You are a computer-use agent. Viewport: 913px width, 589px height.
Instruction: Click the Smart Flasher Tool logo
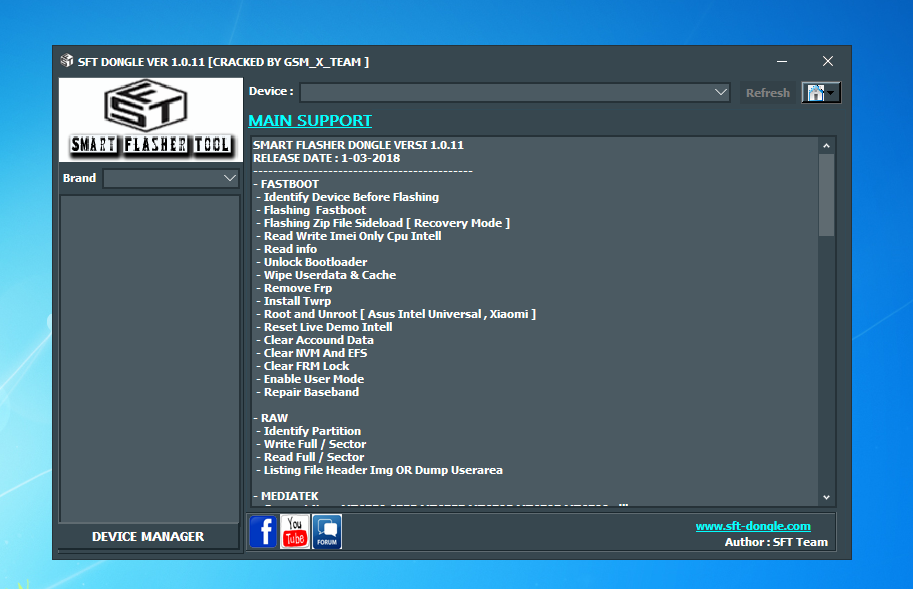point(151,120)
